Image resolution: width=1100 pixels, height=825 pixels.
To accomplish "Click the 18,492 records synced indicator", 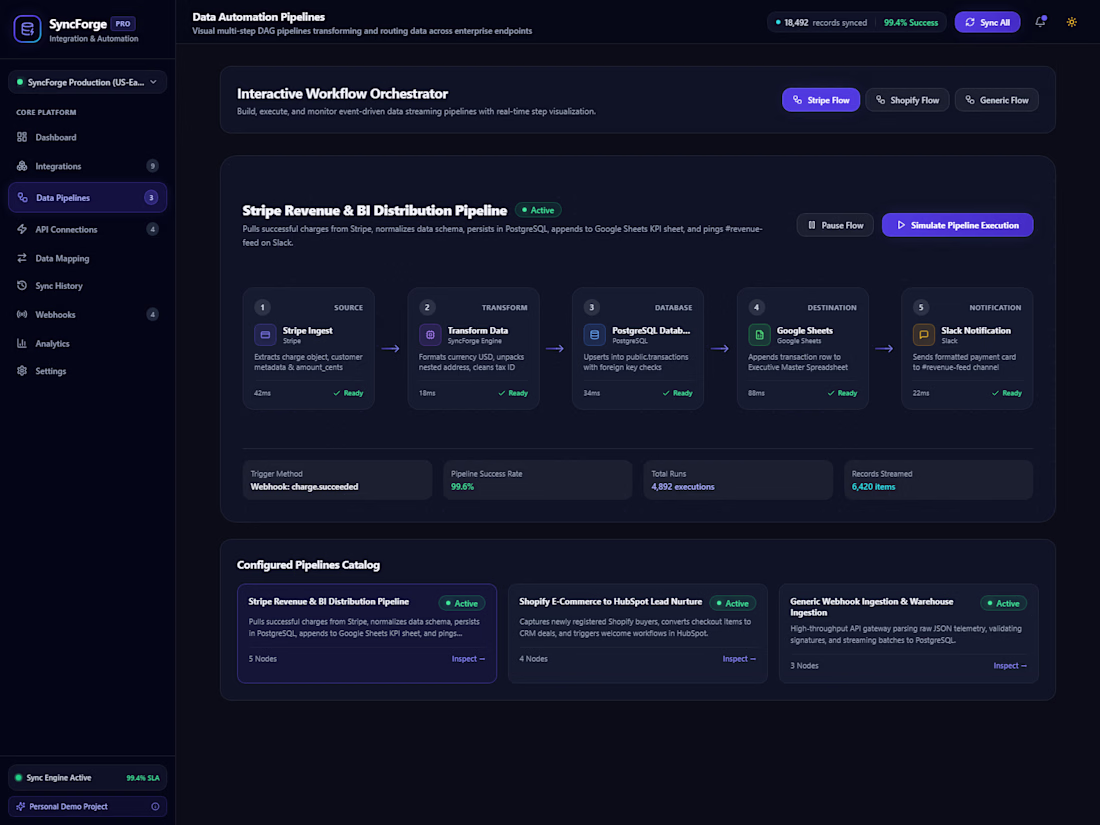I will (821, 22).
